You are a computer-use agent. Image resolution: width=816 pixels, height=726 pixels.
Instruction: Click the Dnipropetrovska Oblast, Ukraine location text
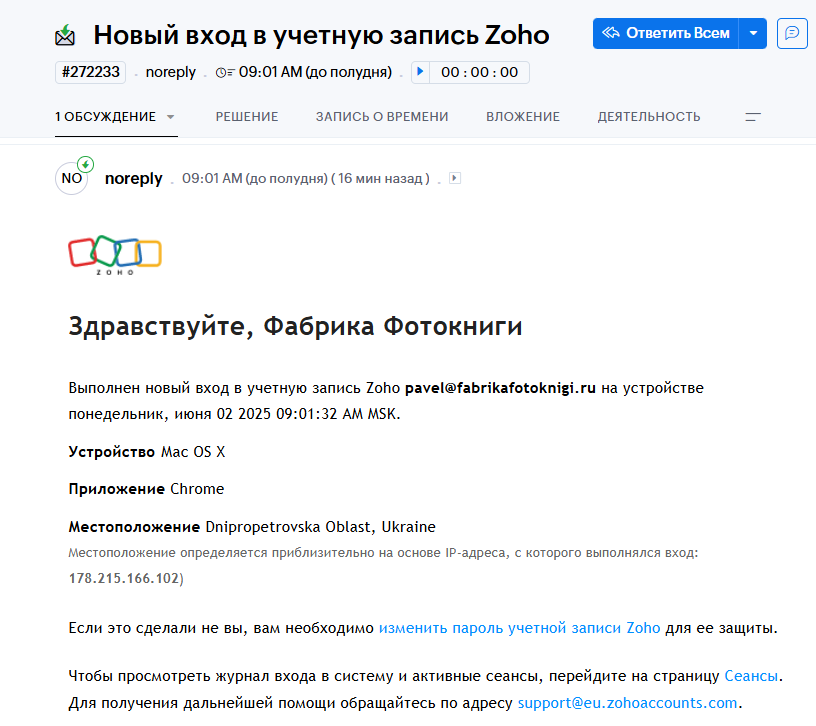tap(320, 527)
